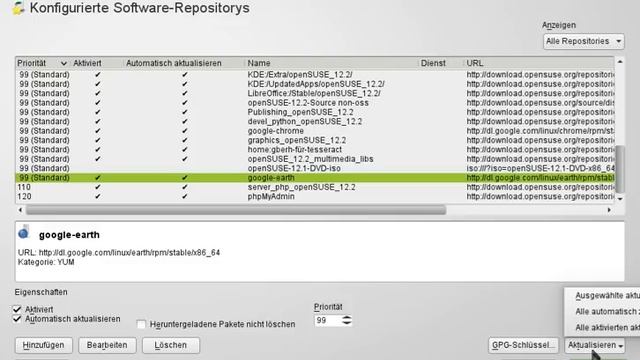This screenshot has height=360, width=640.
Task: Sort by the Priorität column header
Action: [x=42, y=63]
